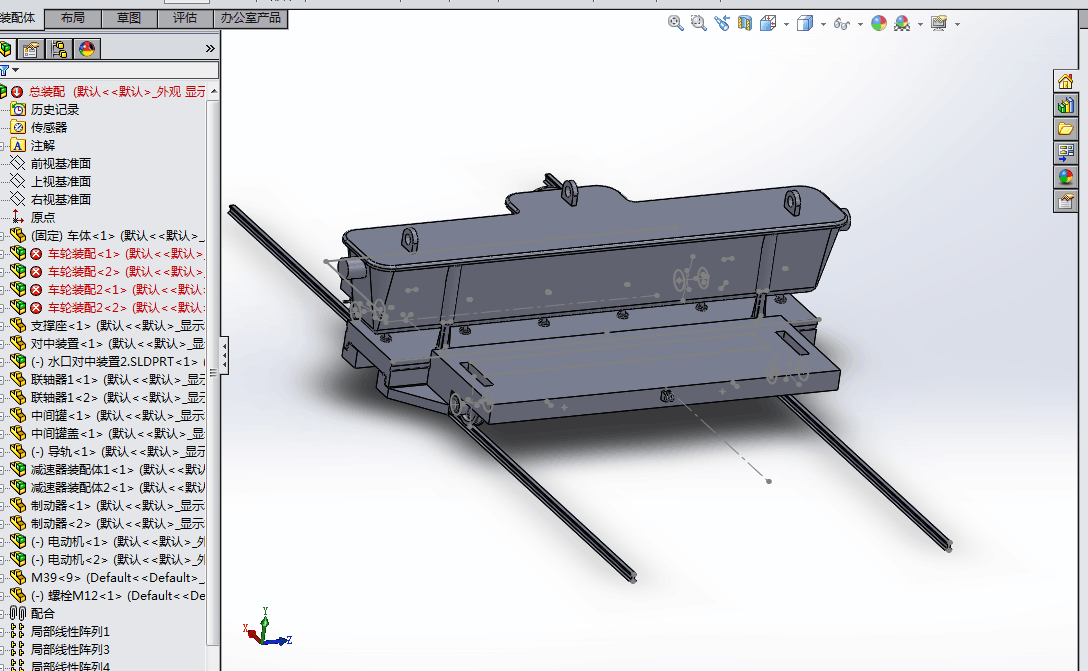The height and width of the screenshot is (671, 1088).
Task: Open the tree filter dropdown arrow
Action: (x=15, y=70)
